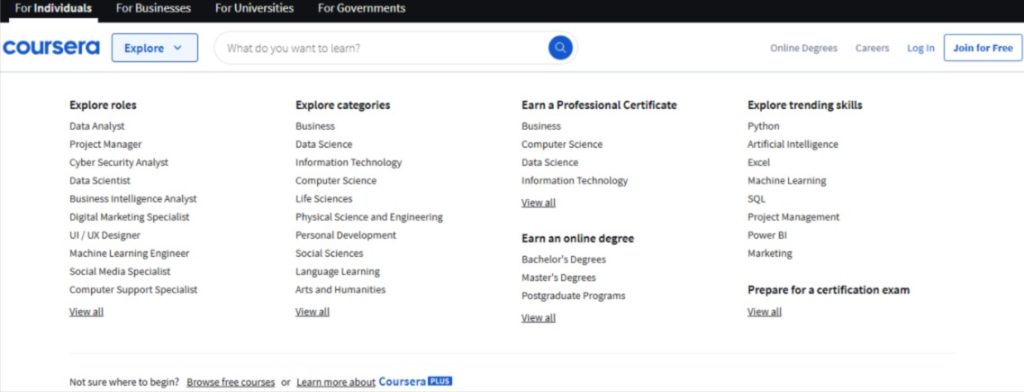Click the Join for Free button
The width and height of the screenshot is (1024, 392).
click(983, 48)
